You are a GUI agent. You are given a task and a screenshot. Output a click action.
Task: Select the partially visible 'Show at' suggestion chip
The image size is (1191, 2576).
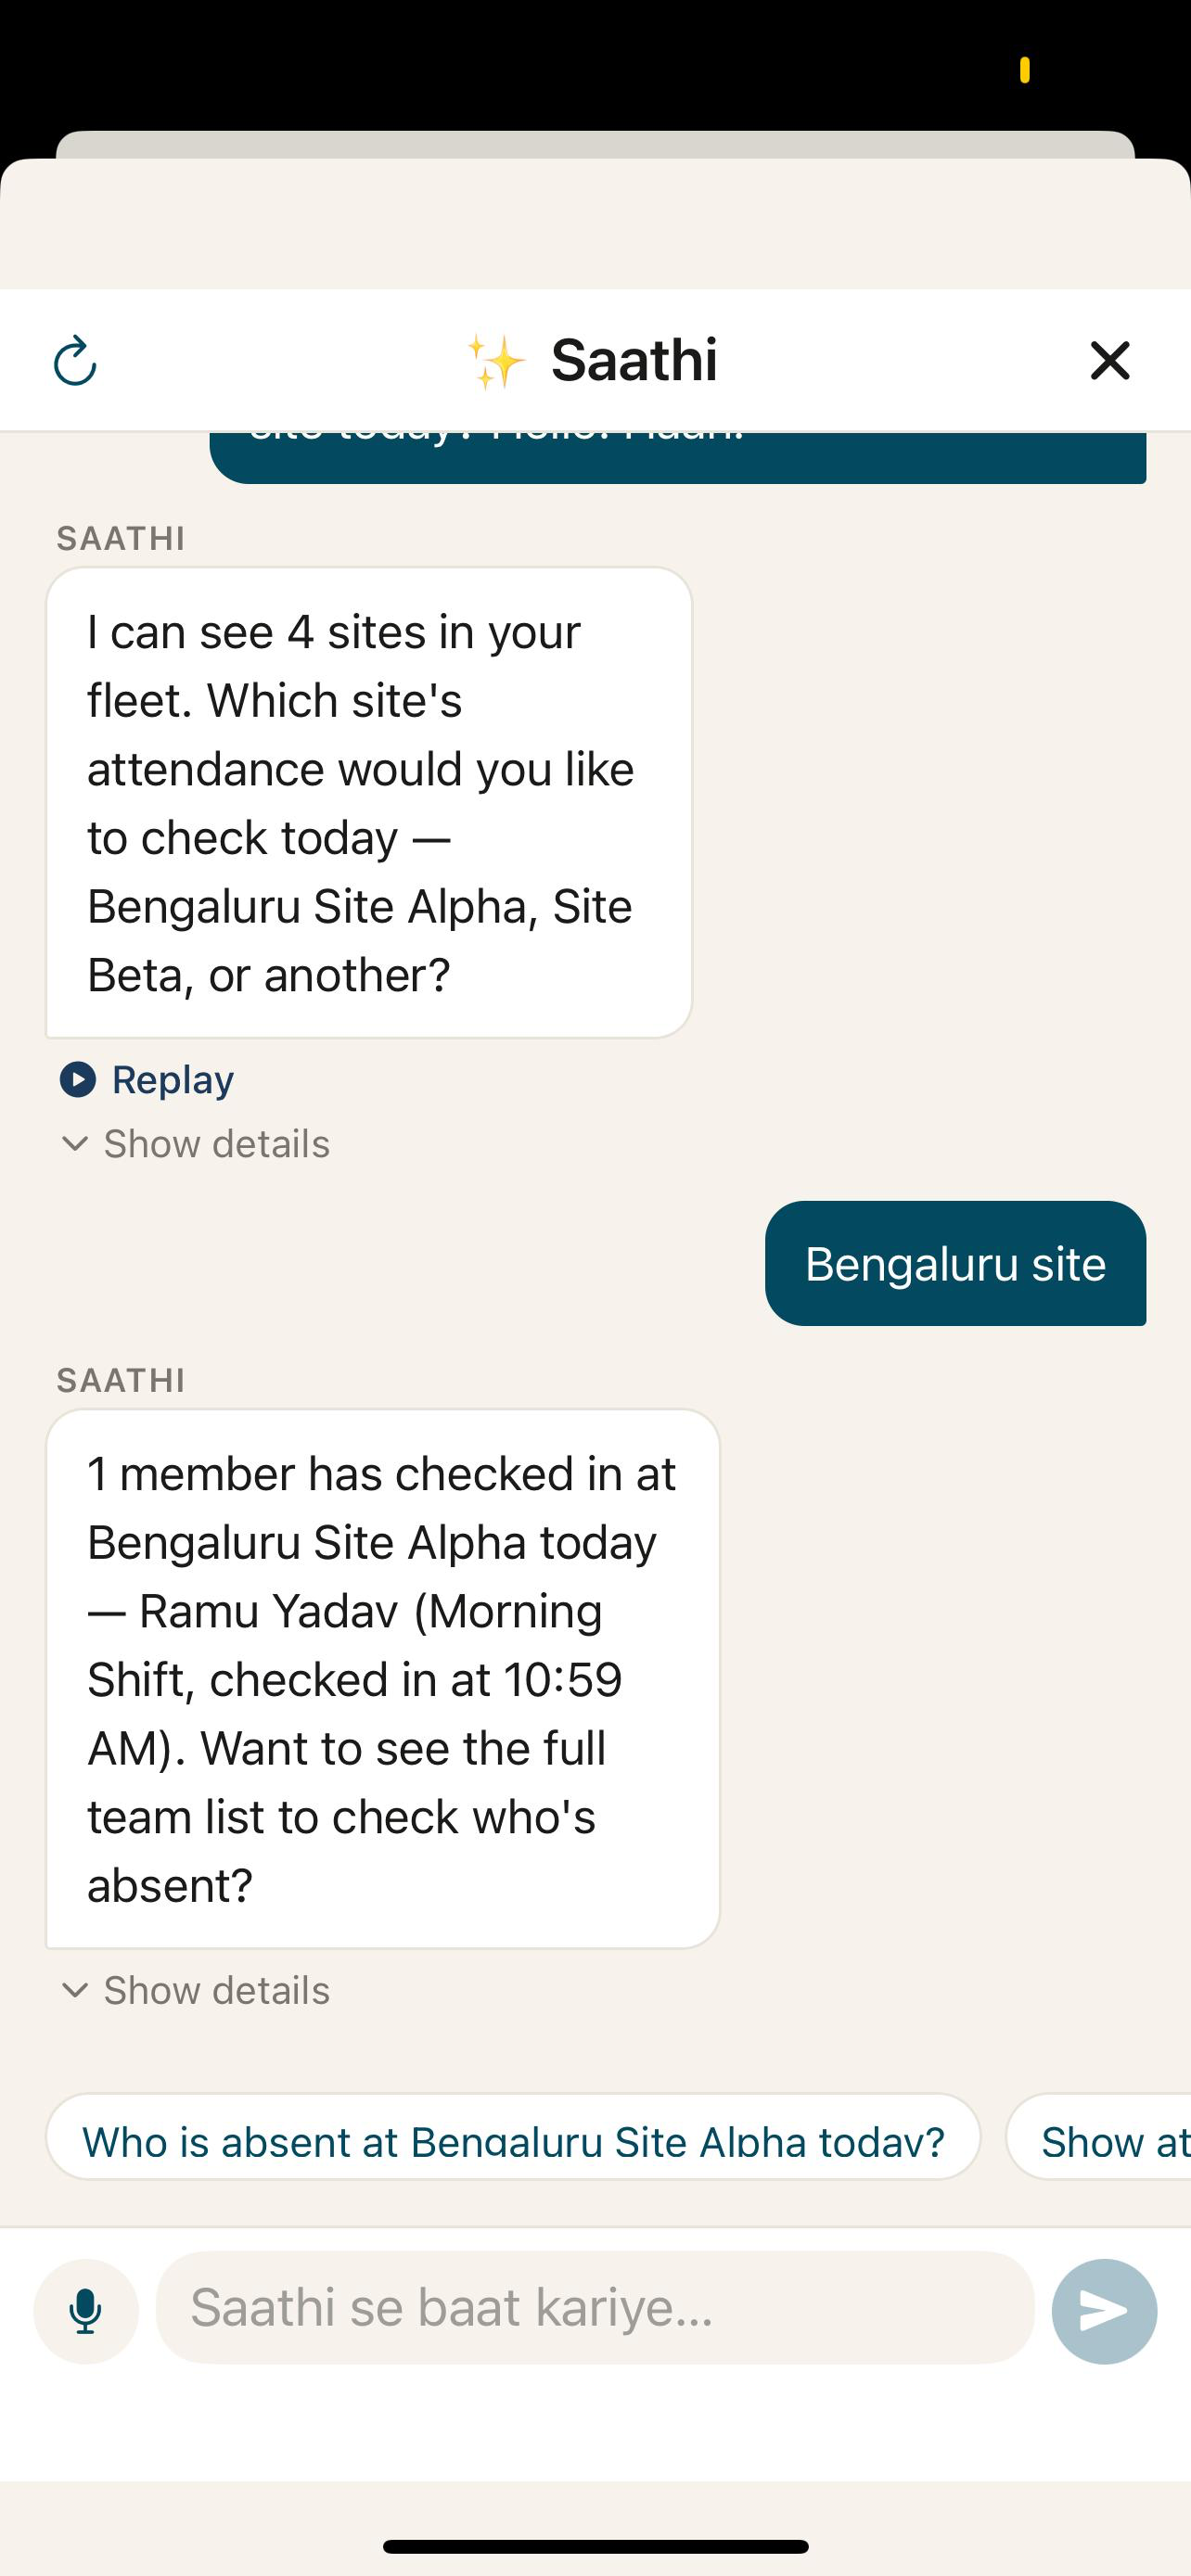point(1100,2141)
